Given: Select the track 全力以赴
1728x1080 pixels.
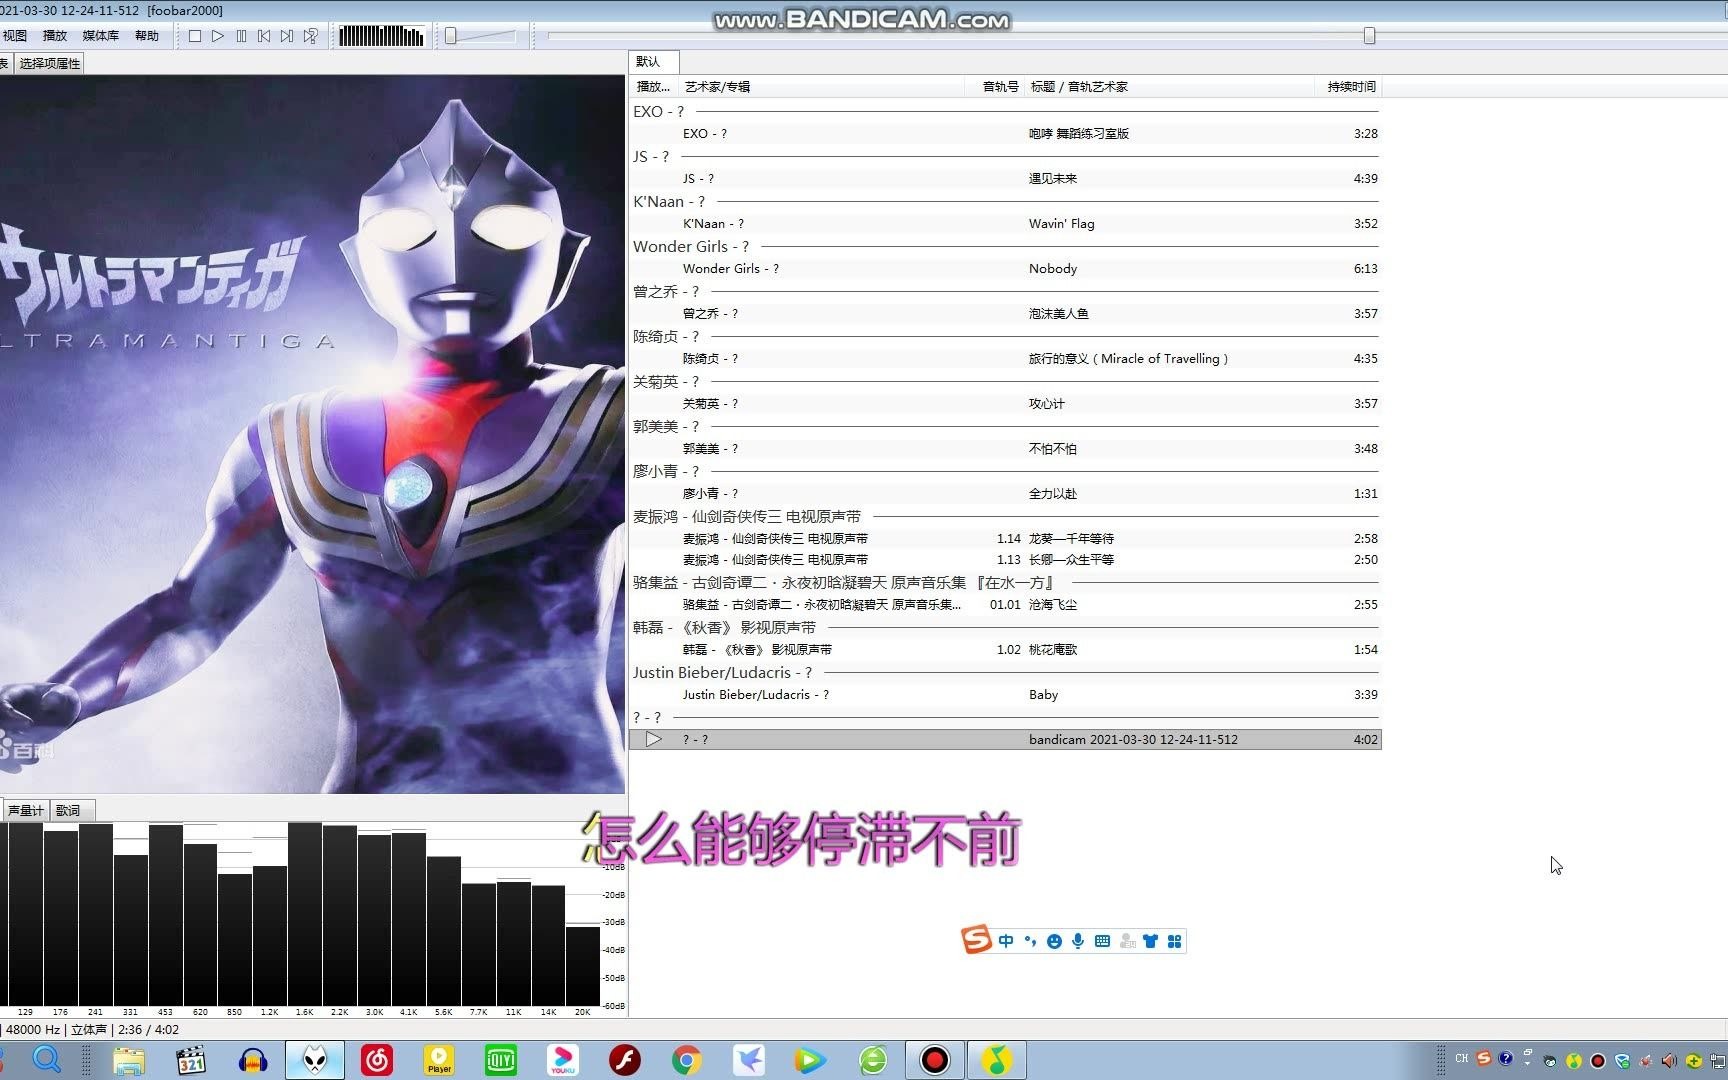Looking at the screenshot, I should [1005, 494].
